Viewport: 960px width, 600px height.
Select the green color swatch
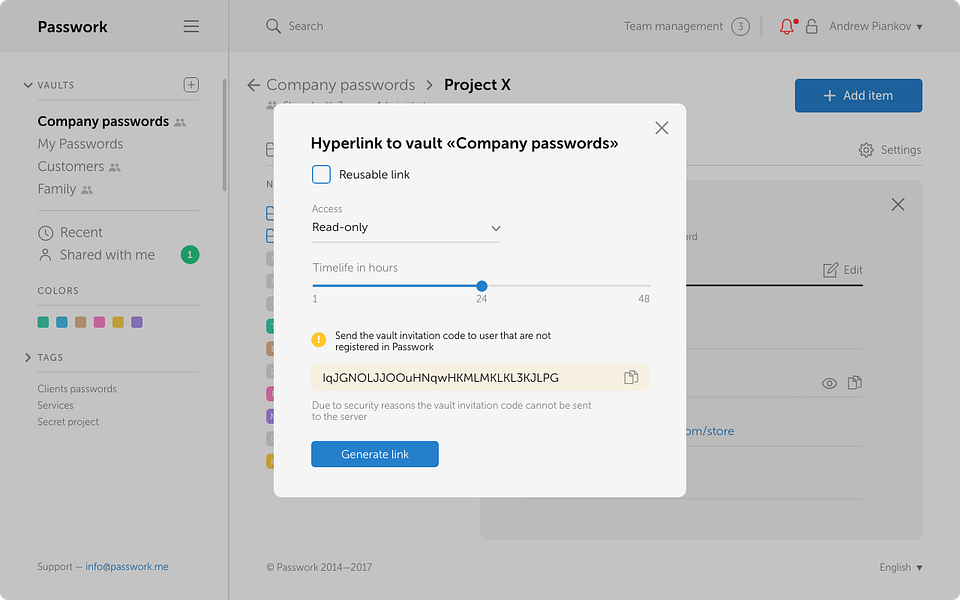pos(43,322)
